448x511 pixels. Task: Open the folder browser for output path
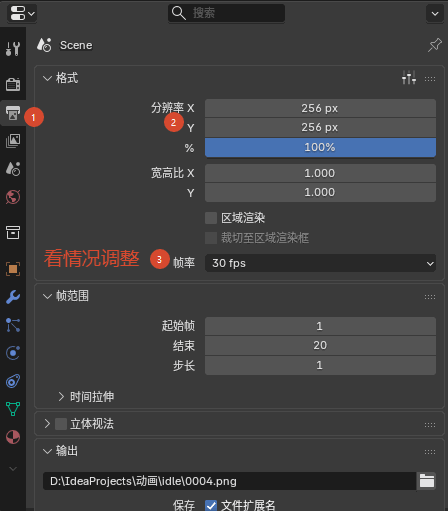(x=427, y=481)
